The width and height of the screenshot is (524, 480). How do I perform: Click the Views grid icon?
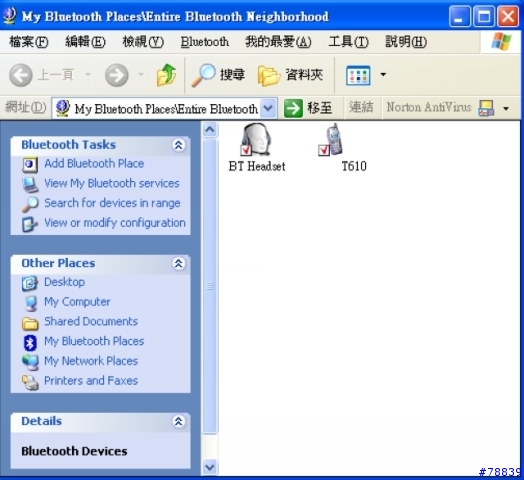point(358,75)
